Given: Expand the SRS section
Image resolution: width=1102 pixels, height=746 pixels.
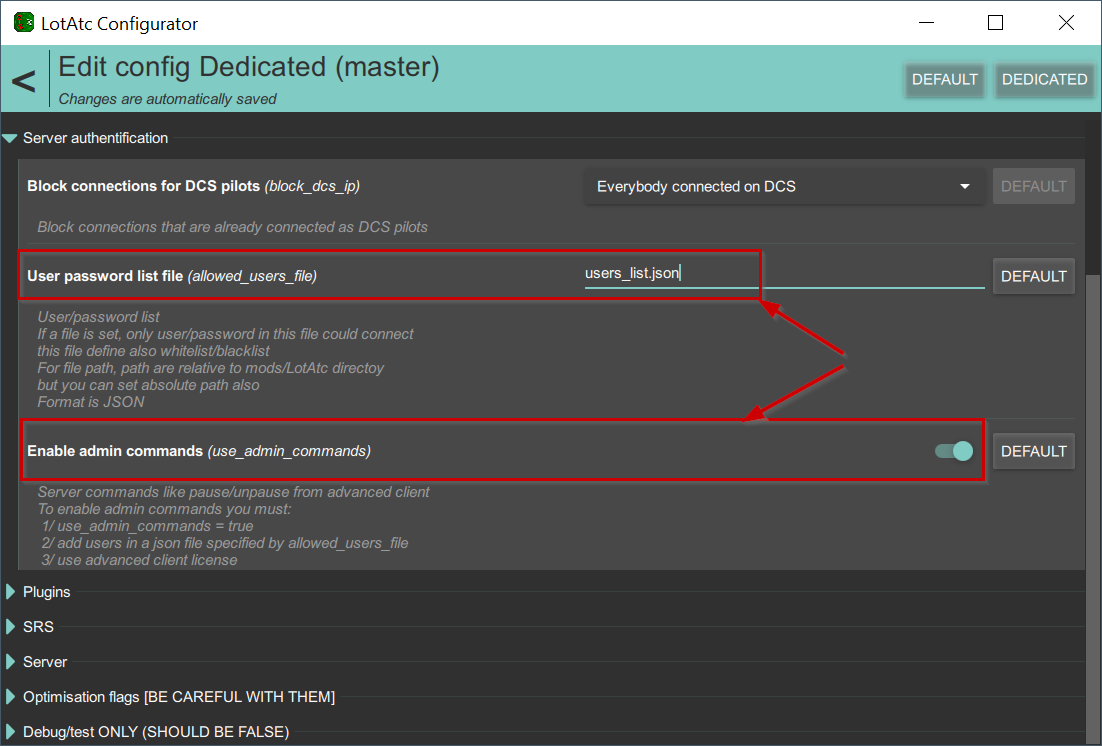Looking at the screenshot, I should tap(11, 626).
